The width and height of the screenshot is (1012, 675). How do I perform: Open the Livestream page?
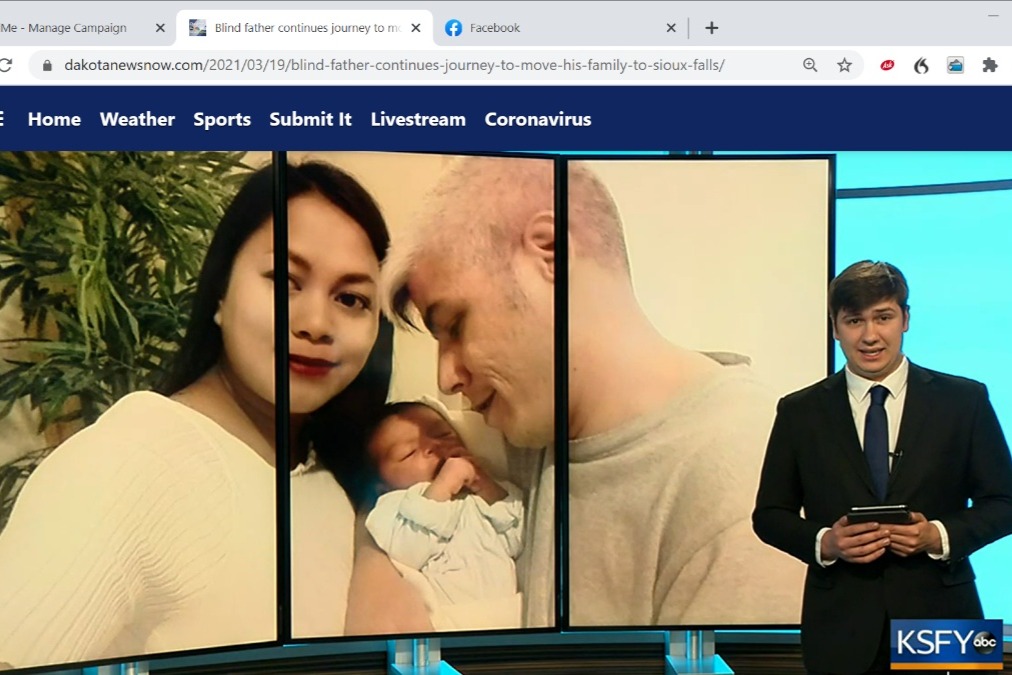tap(418, 119)
